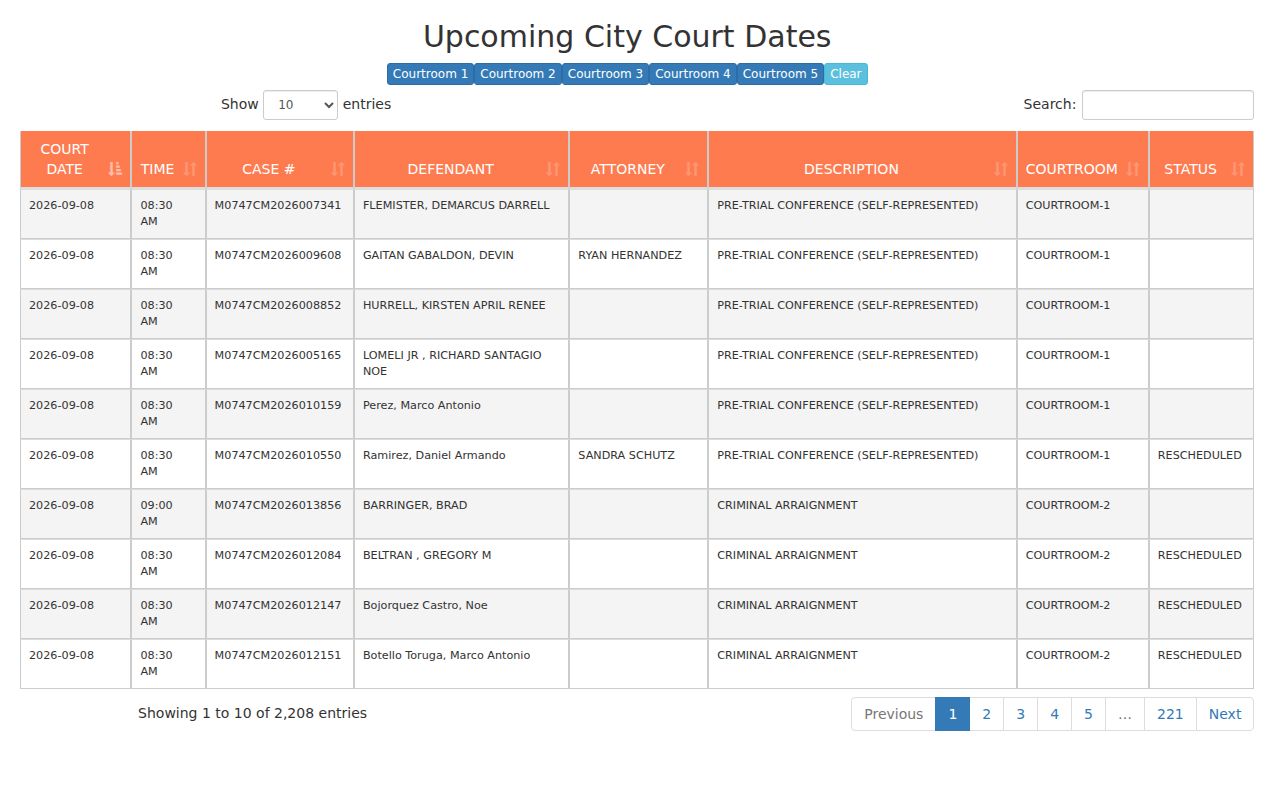Click the Status column sort arrows
Image resolution: width=1280 pixels, height=800 pixels.
(1238, 169)
